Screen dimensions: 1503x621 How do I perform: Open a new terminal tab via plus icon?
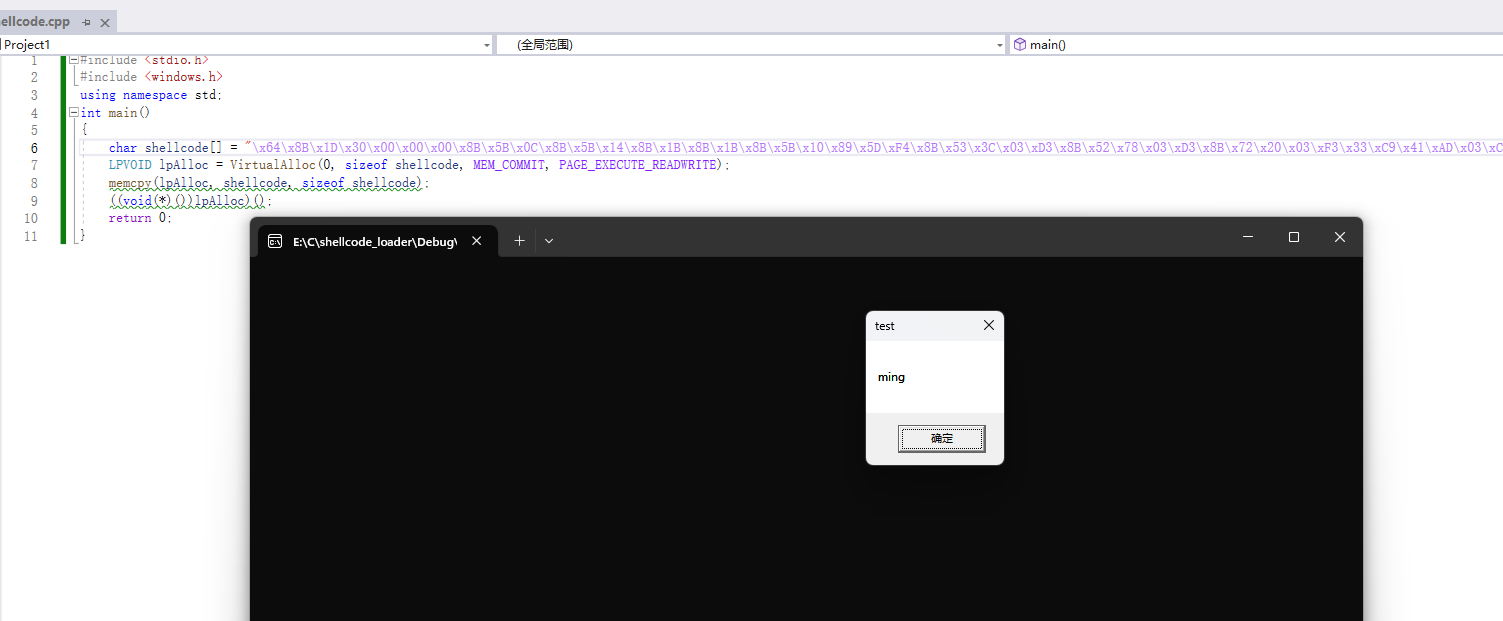tap(519, 240)
